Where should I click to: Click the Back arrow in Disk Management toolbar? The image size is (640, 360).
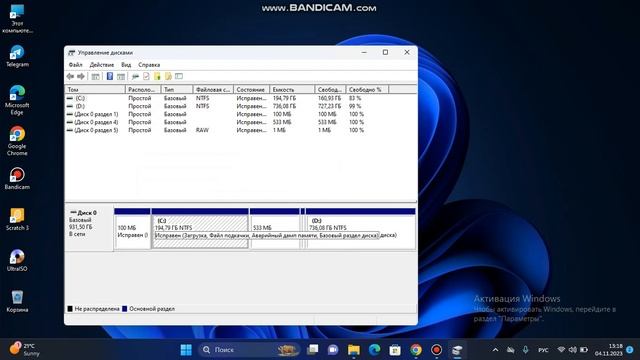70,76
